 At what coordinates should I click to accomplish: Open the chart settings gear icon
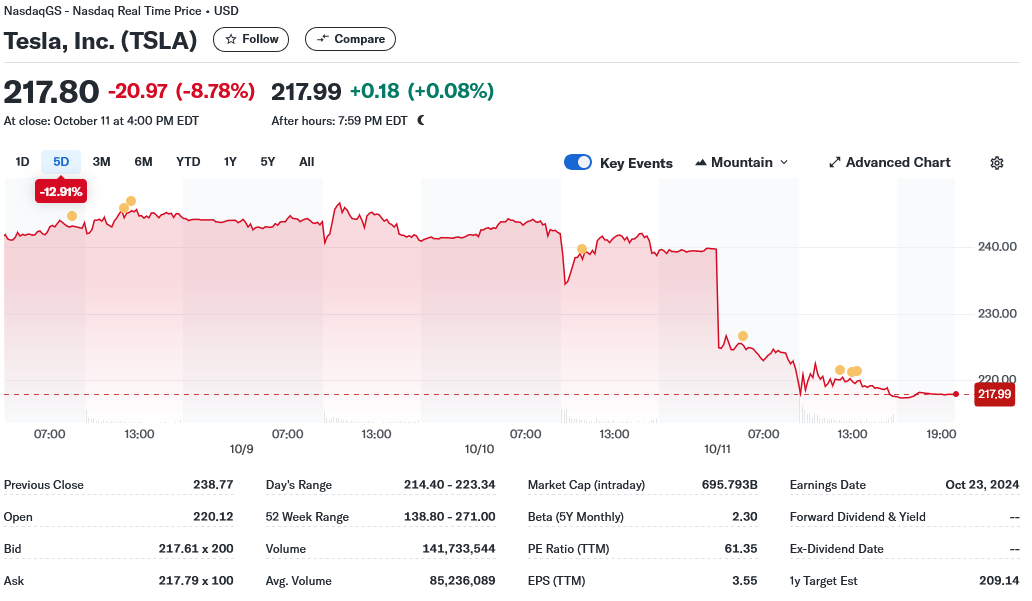tap(996, 163)
